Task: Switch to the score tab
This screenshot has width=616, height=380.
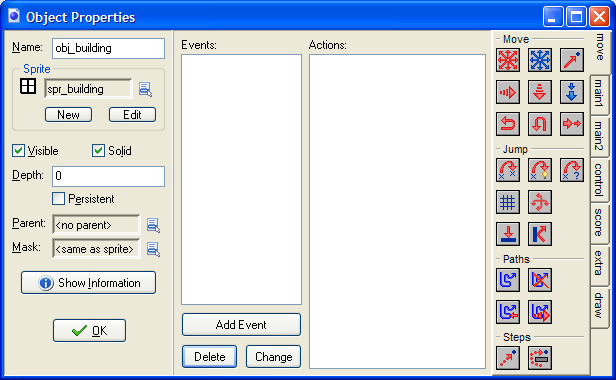Action: (599, 223)
